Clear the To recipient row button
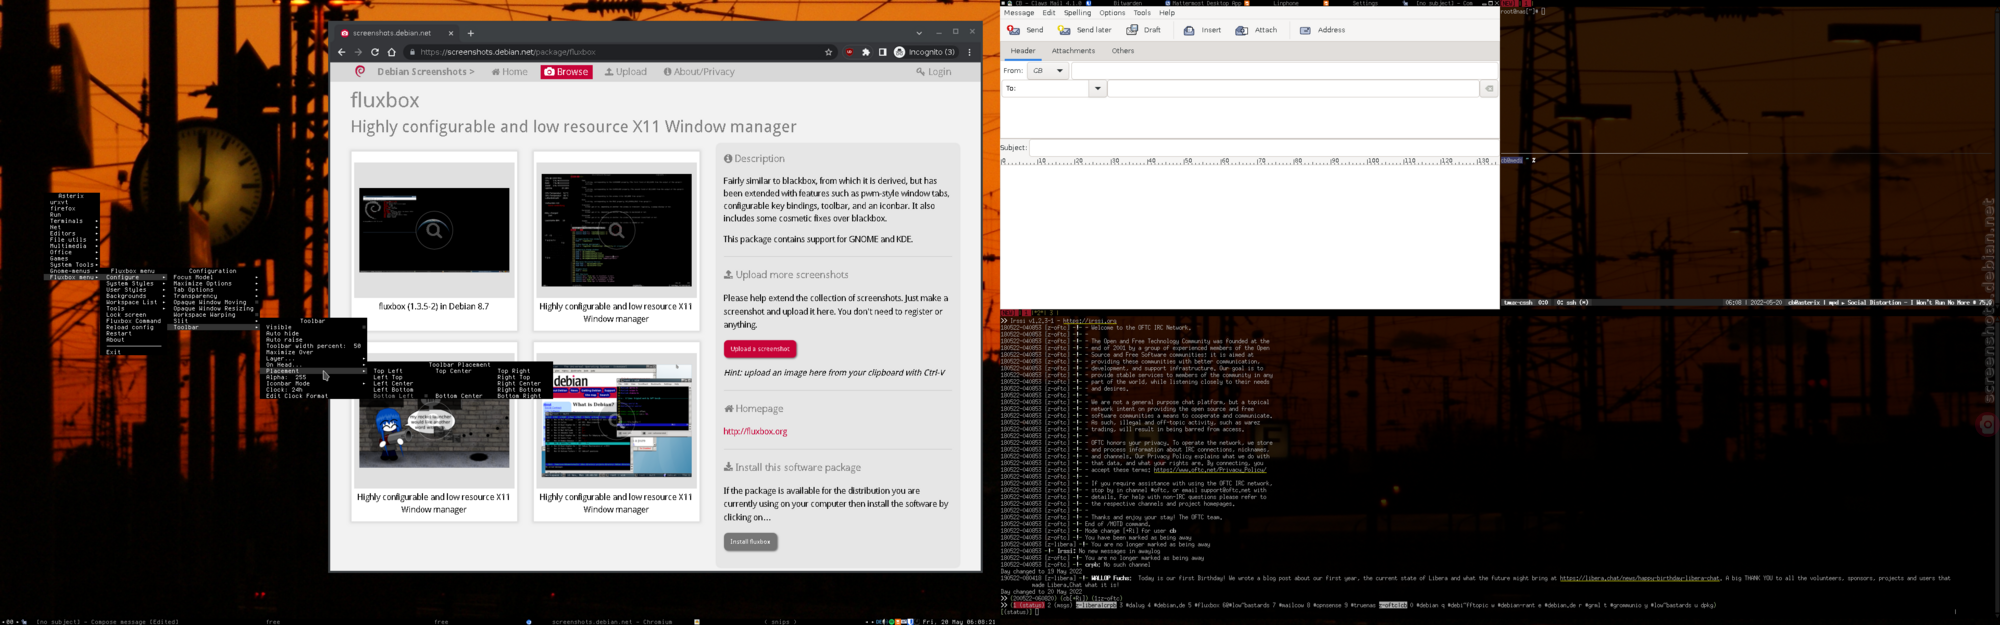Viewport: 2000px width, 625px height. (x=1489, y=89)
